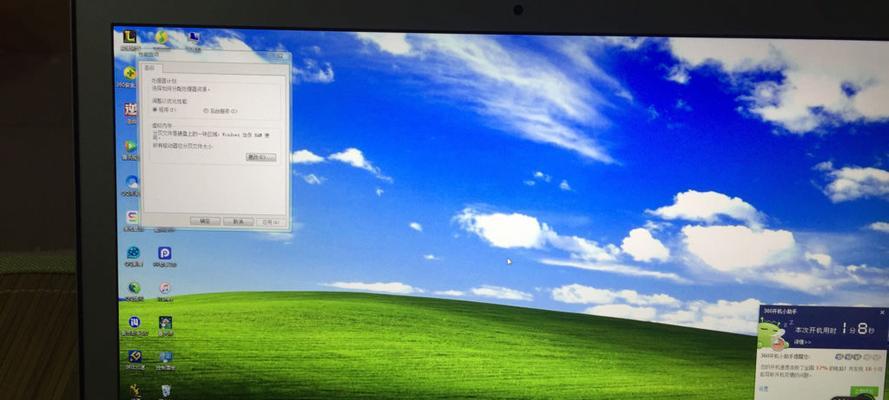Click the green mascot in 360 popup
Screen dimensions: 889x400
[x=774, y=335]
